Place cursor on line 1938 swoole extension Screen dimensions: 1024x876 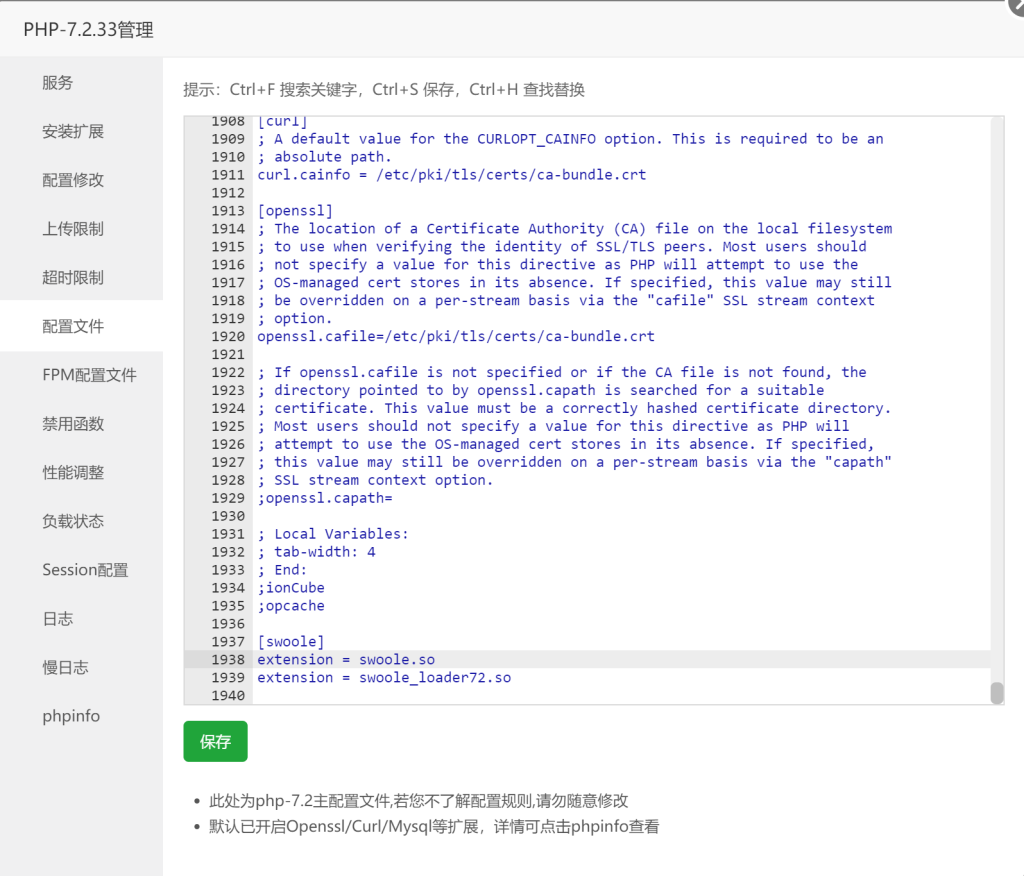(345, 659)
